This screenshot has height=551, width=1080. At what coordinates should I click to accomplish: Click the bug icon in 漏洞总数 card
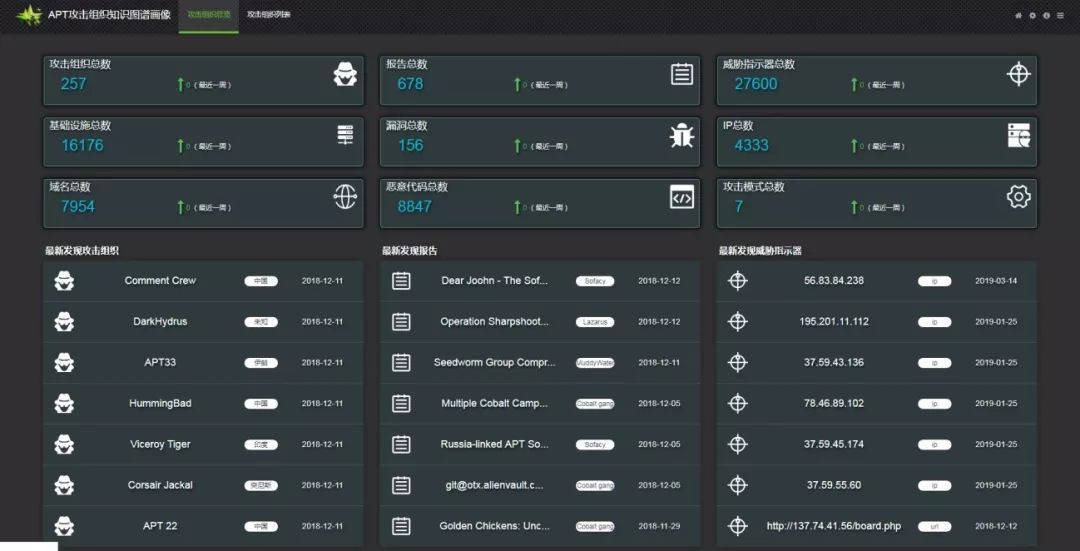click(x=682, y=135)
